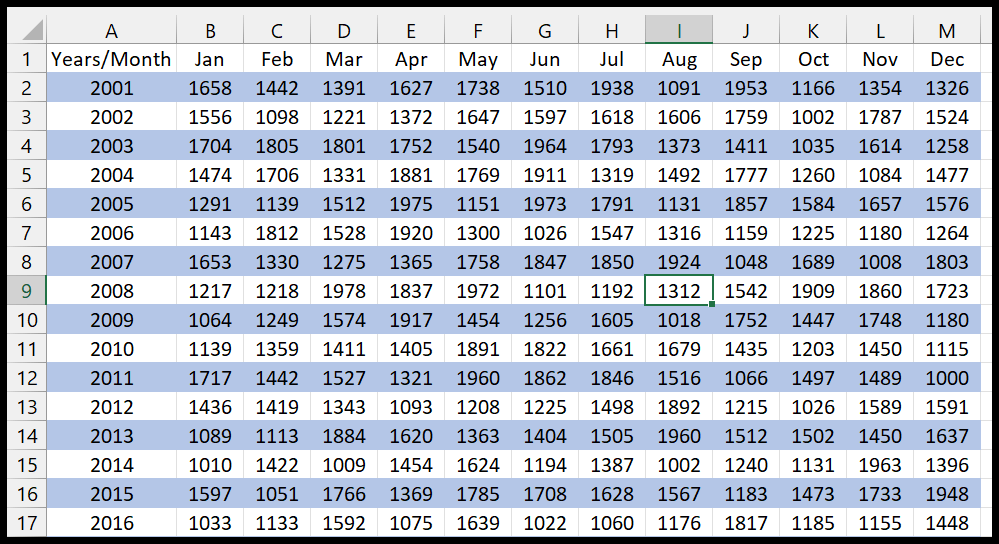Screen dimensions: 999x544
Task: Select row 13 header
Action: click(27, 407)
